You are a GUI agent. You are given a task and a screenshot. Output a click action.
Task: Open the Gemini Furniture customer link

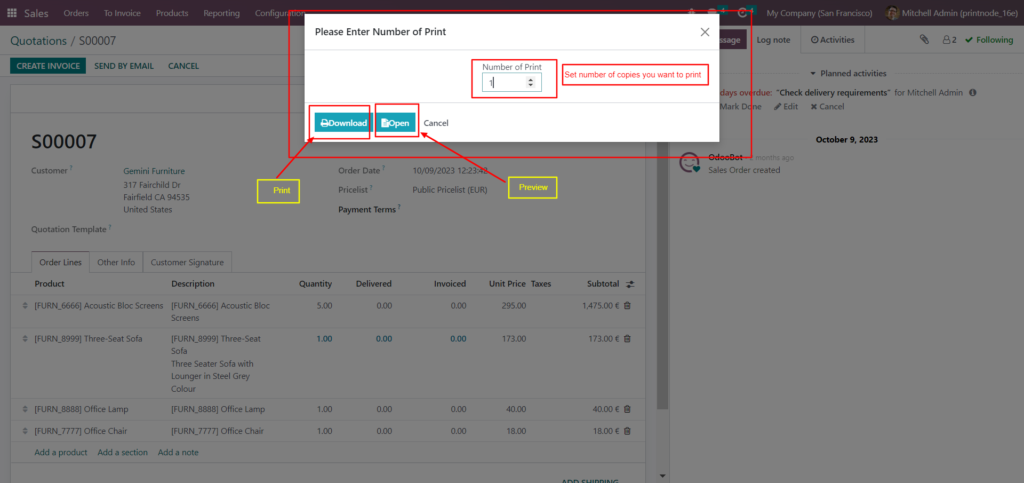coord(154,171)
